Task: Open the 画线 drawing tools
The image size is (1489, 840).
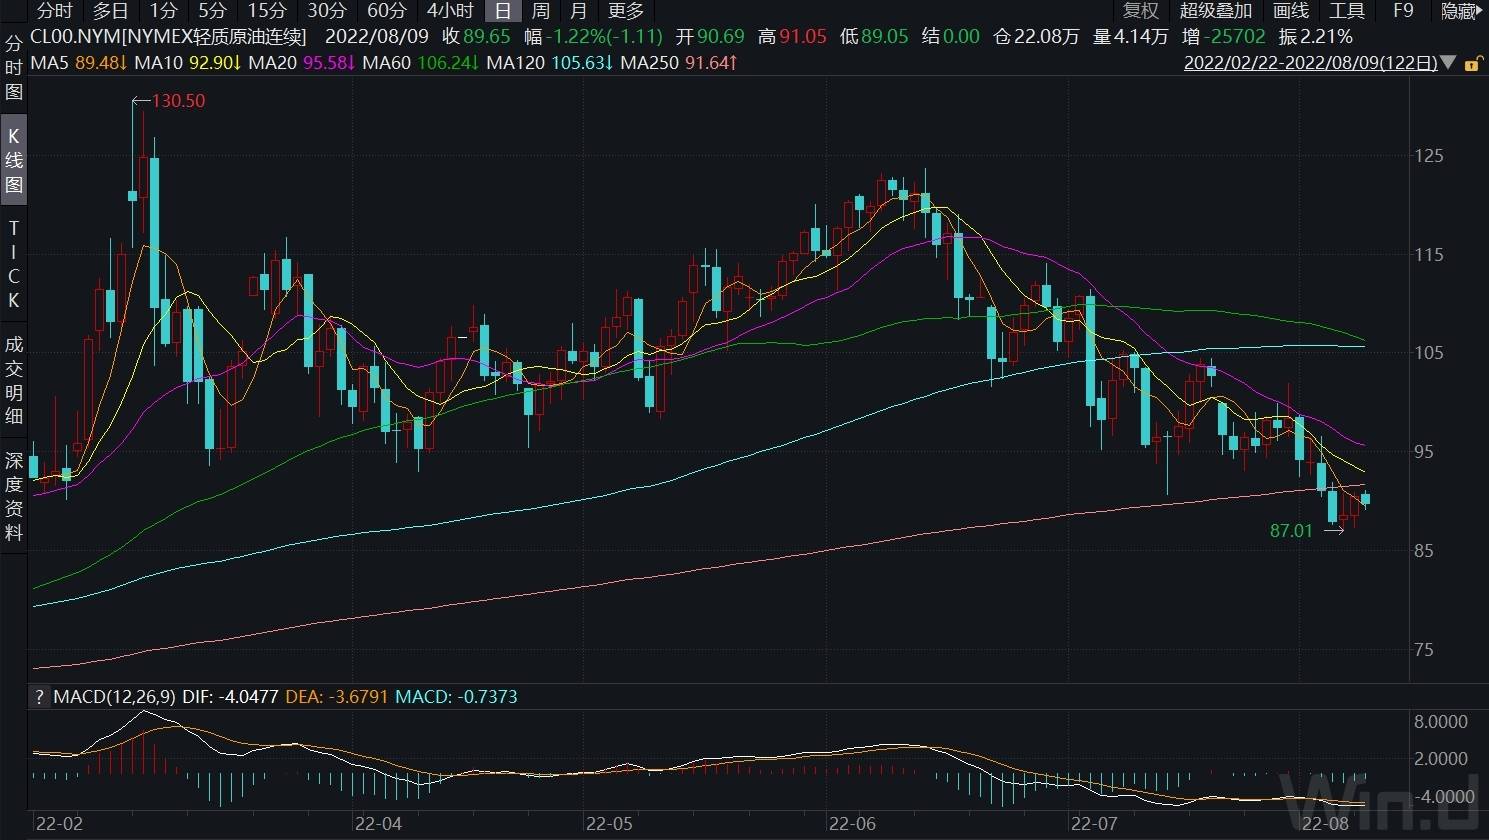Action: pyautogui.click(x=1290, y=11)
